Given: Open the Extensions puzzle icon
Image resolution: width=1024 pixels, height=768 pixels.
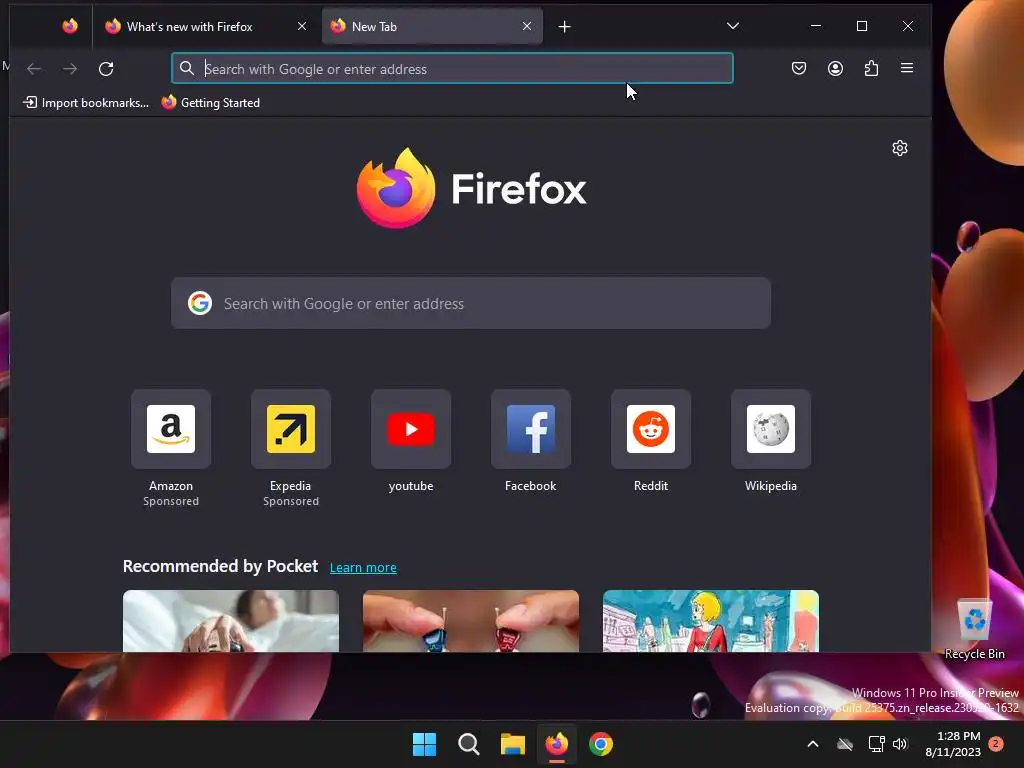Looking at the screenshot, I should pos(871,68).
